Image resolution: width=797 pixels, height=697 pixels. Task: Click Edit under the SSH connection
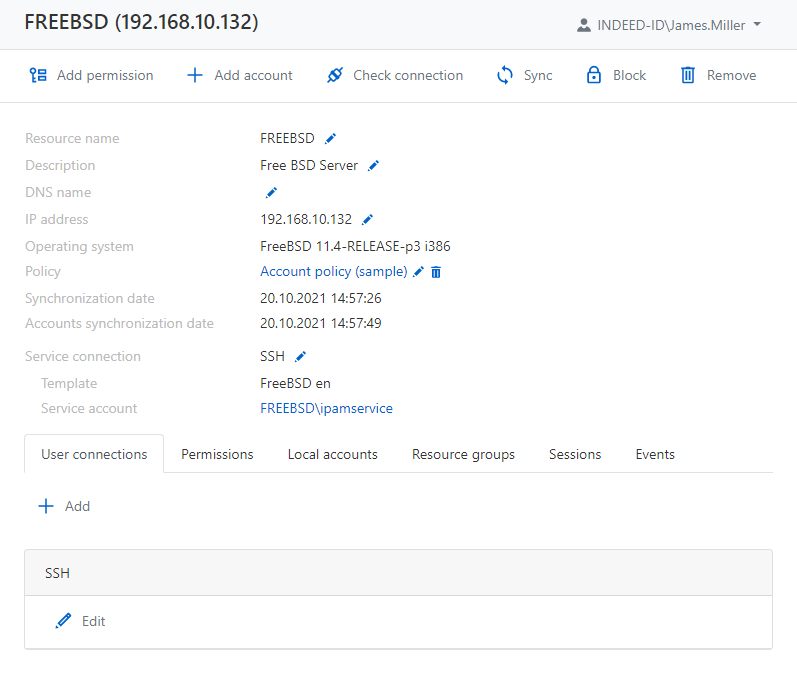pos(80,622)
